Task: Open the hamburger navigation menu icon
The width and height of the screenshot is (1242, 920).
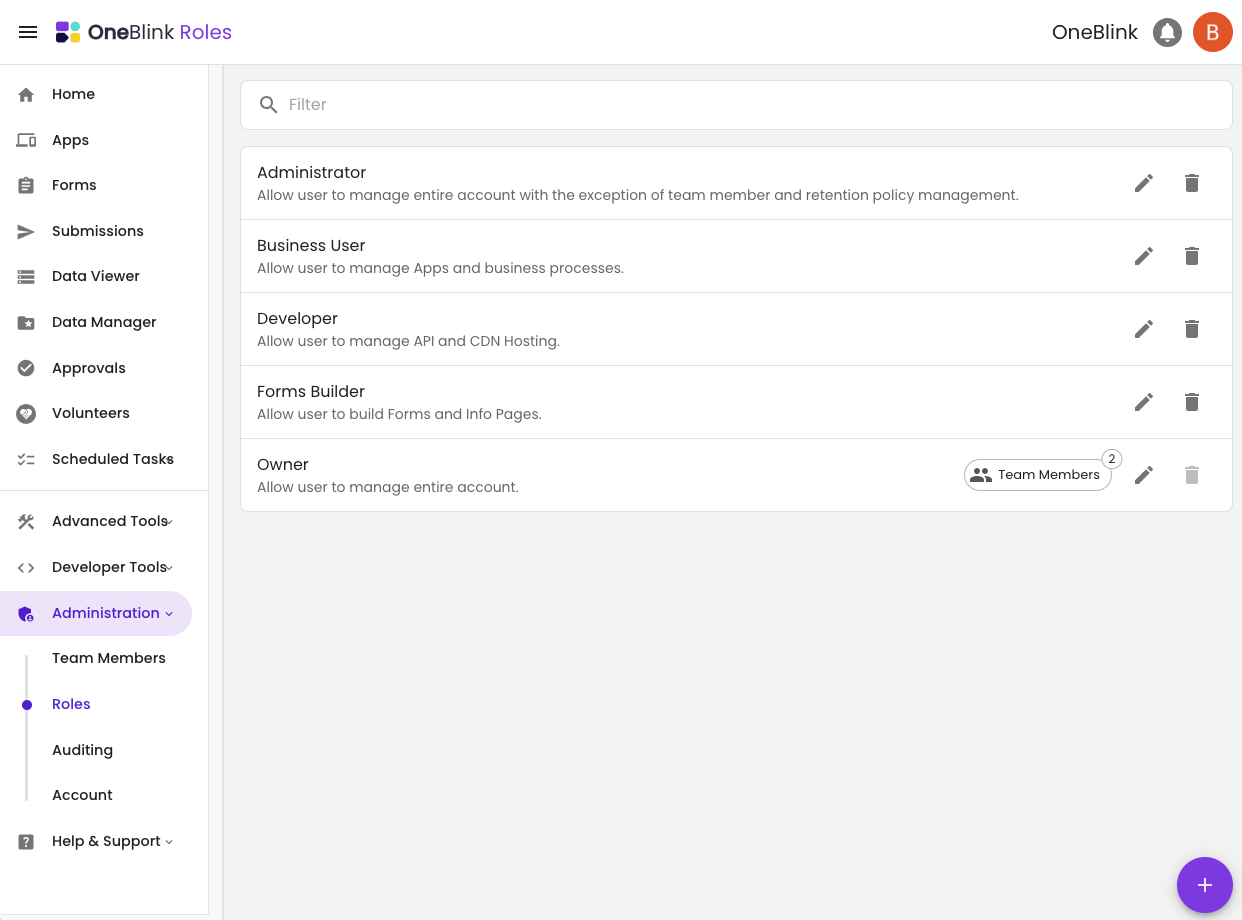Action: coord(28,32)
